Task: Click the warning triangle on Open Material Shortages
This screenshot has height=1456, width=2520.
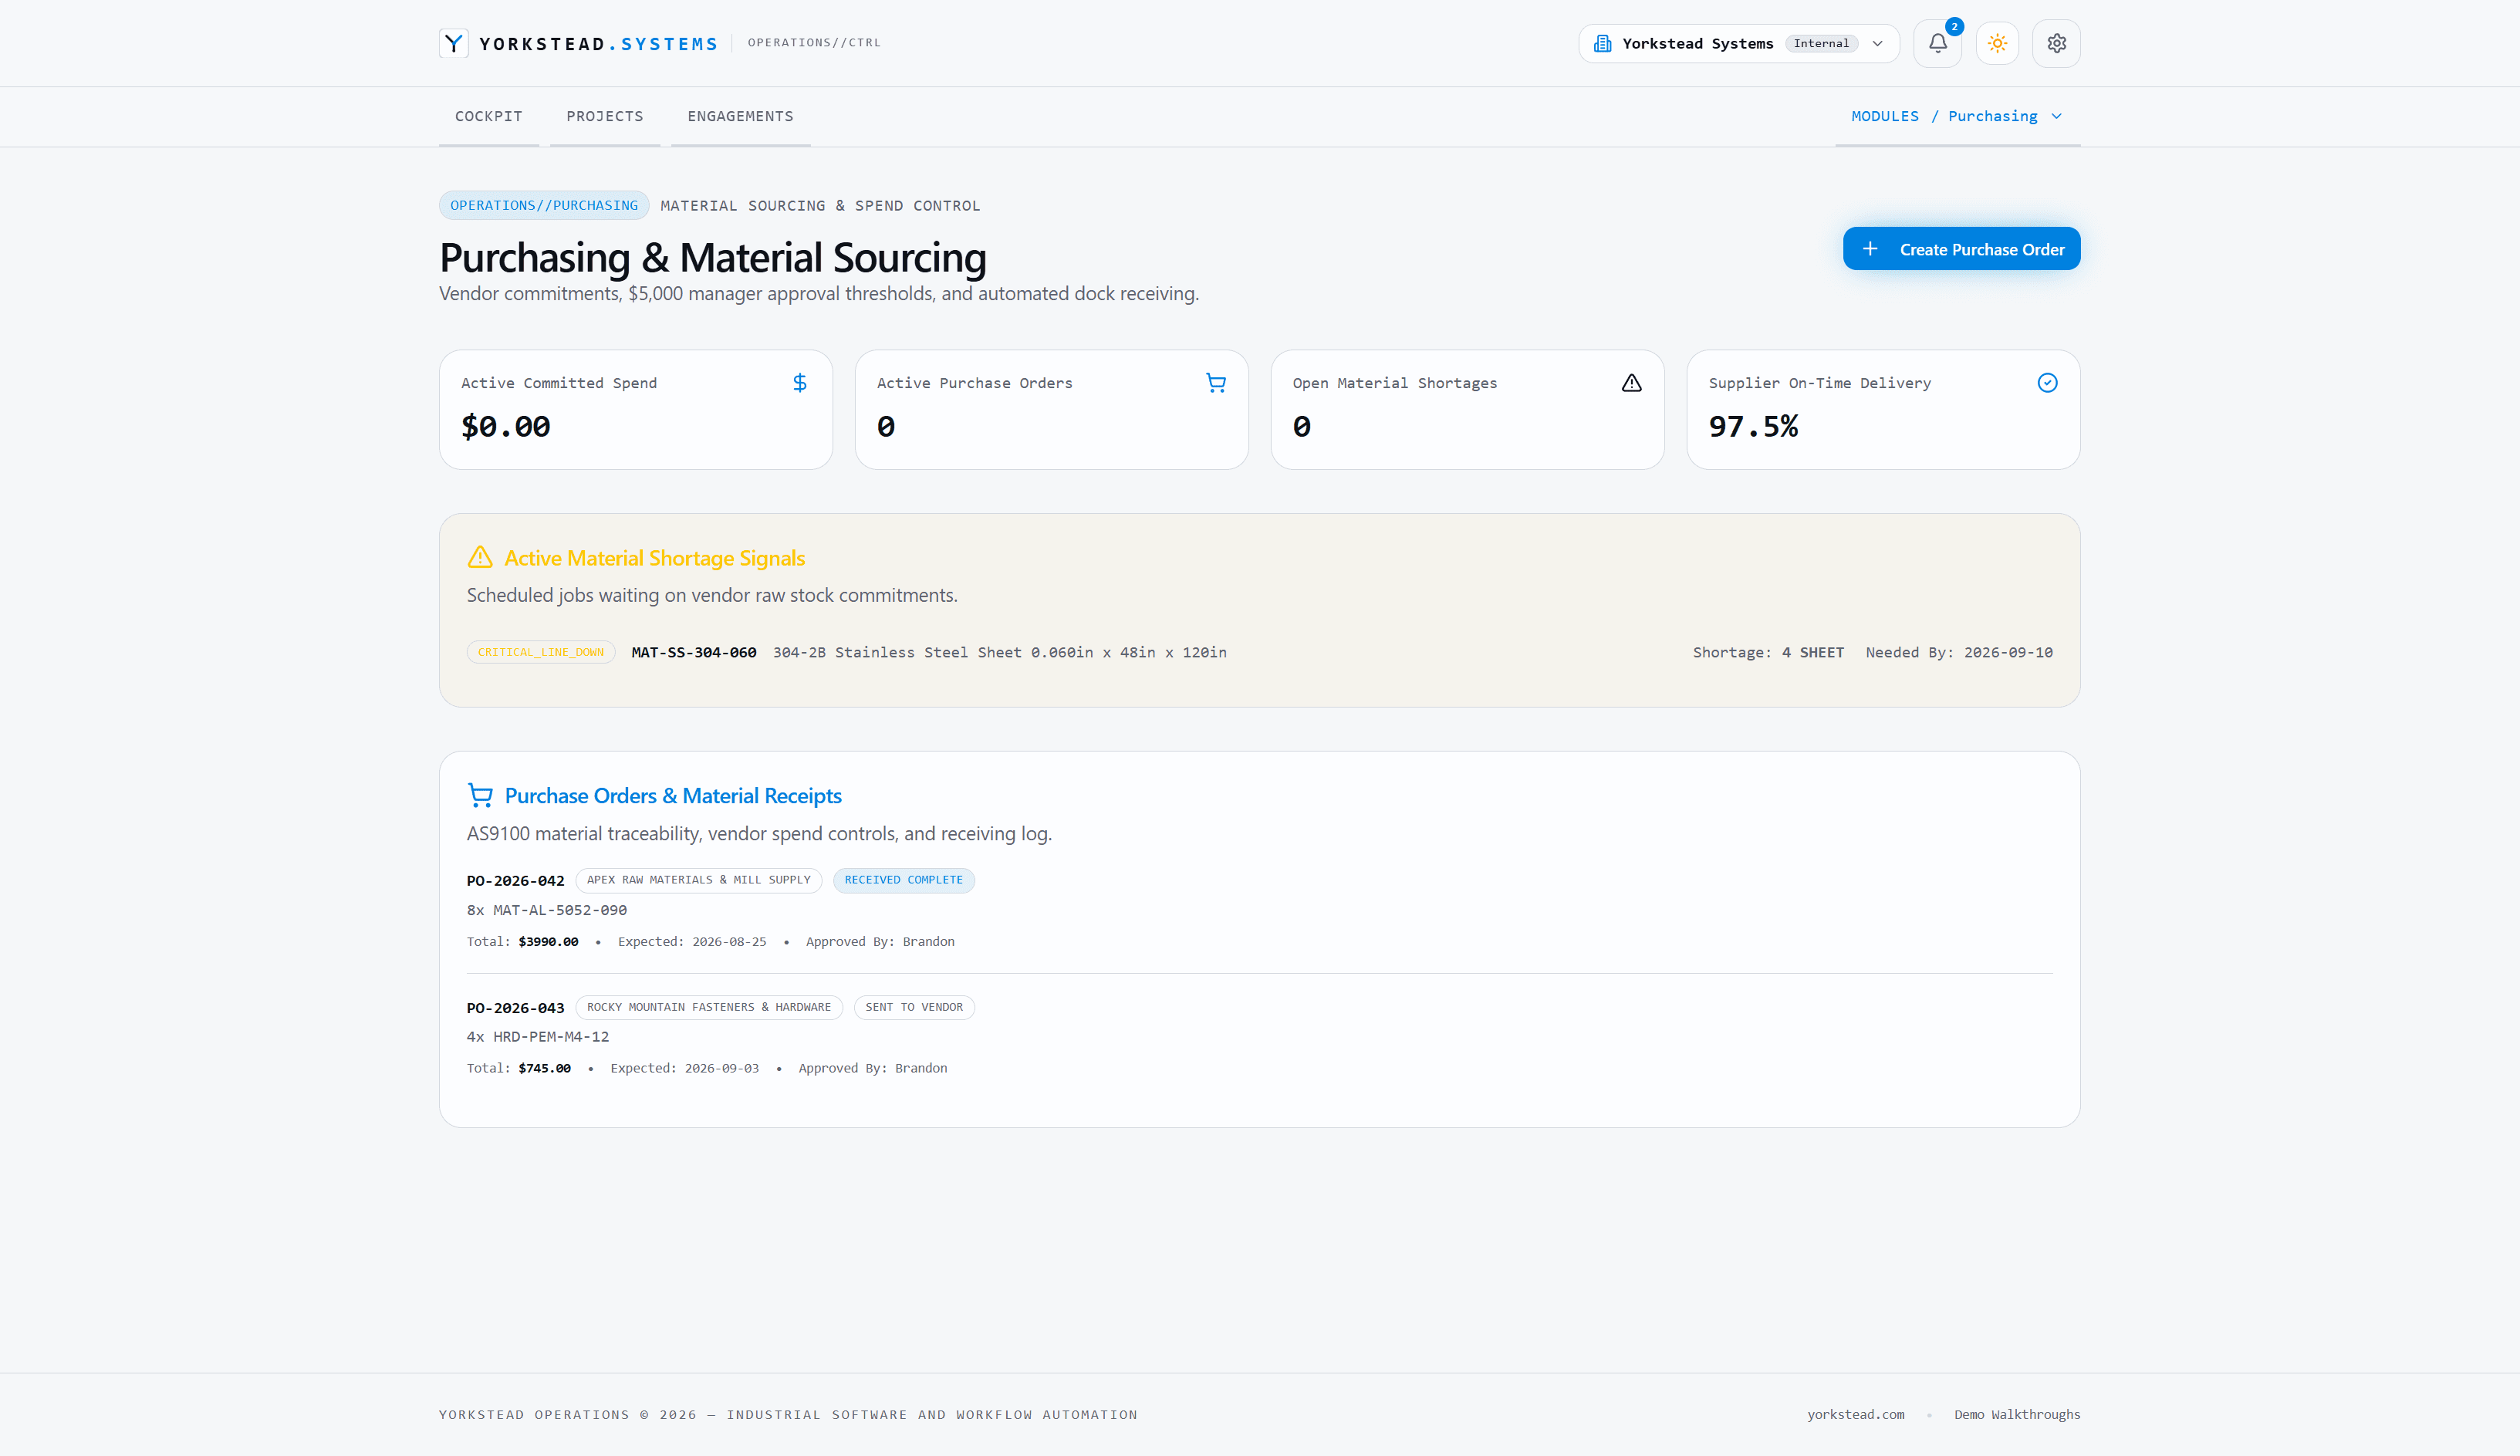Action: pyautogui.click(x=1632, y=383)
